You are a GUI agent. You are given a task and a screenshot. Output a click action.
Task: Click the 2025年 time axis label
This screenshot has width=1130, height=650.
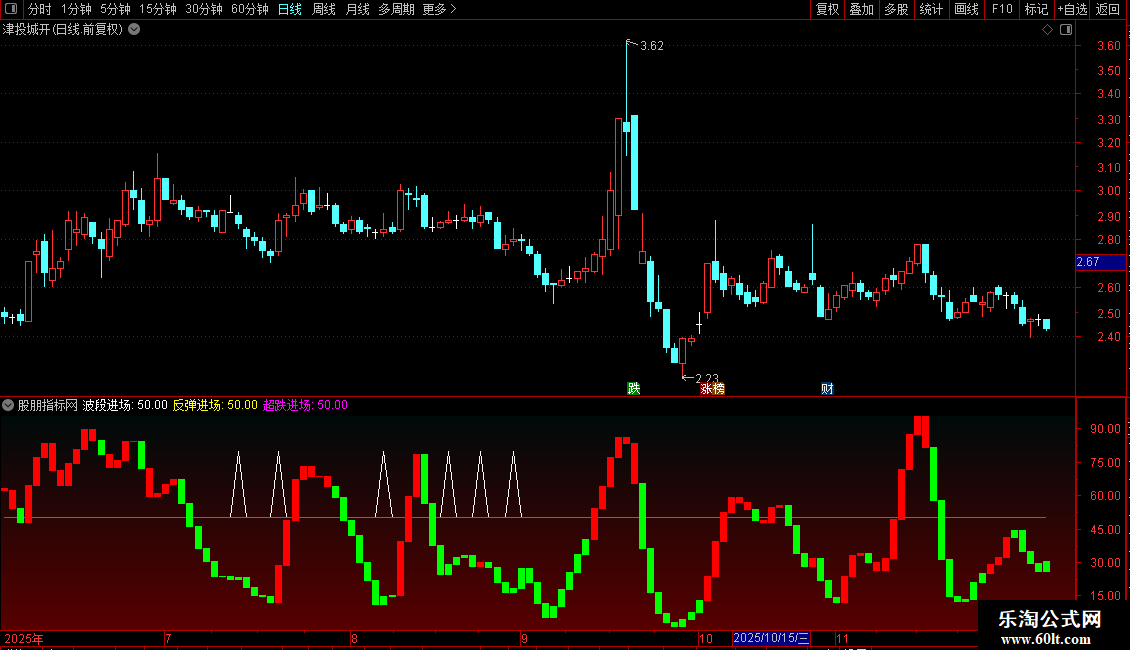click(24, 638)
